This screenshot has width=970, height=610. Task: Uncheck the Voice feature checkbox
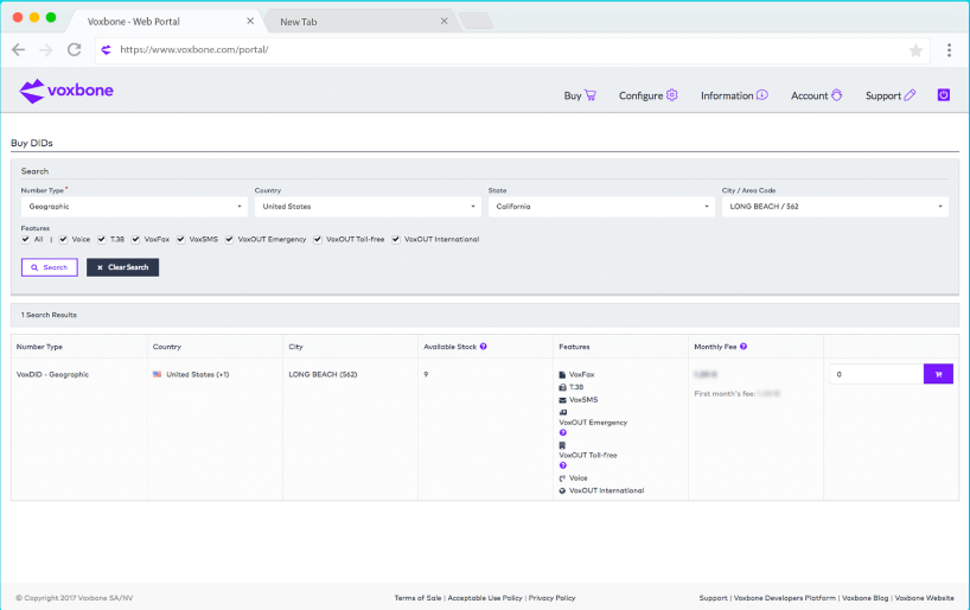(x=63, y=240)
